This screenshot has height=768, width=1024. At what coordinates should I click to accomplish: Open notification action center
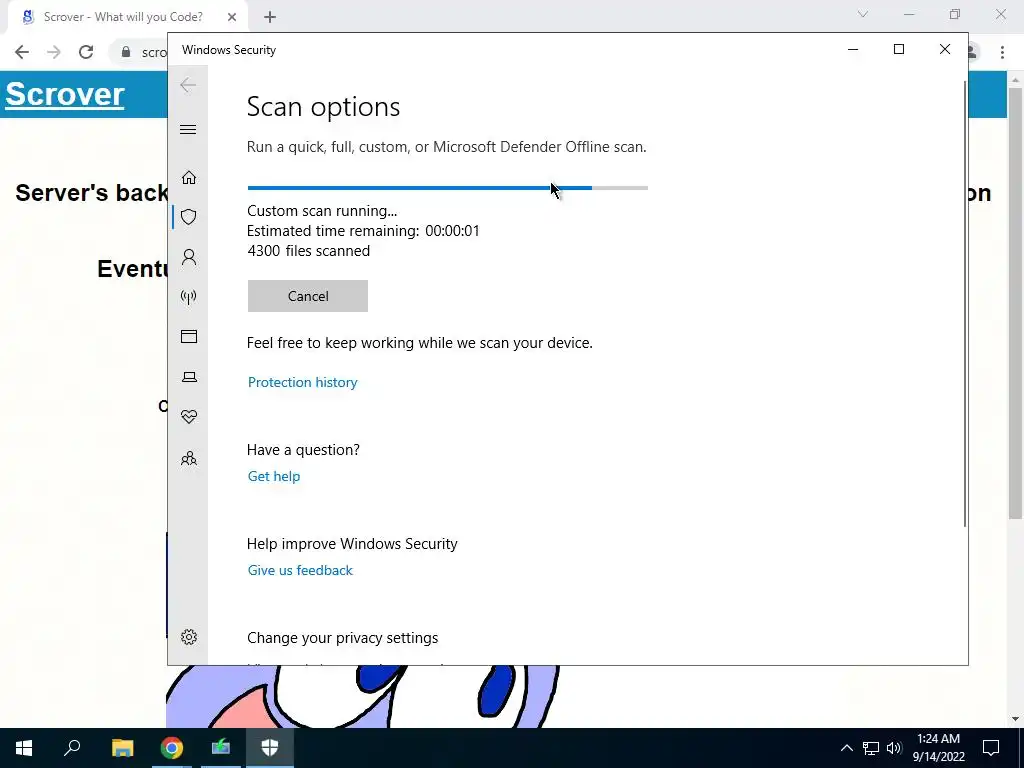click(991, 748)
